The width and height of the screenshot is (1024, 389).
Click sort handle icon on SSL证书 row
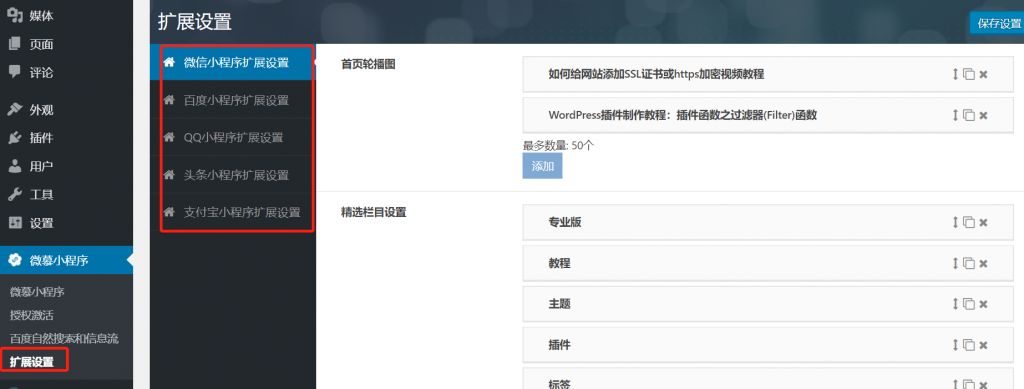955,74
